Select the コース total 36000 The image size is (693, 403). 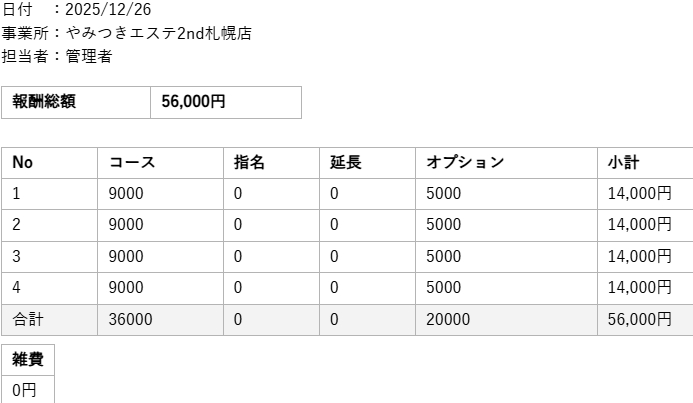131,320
